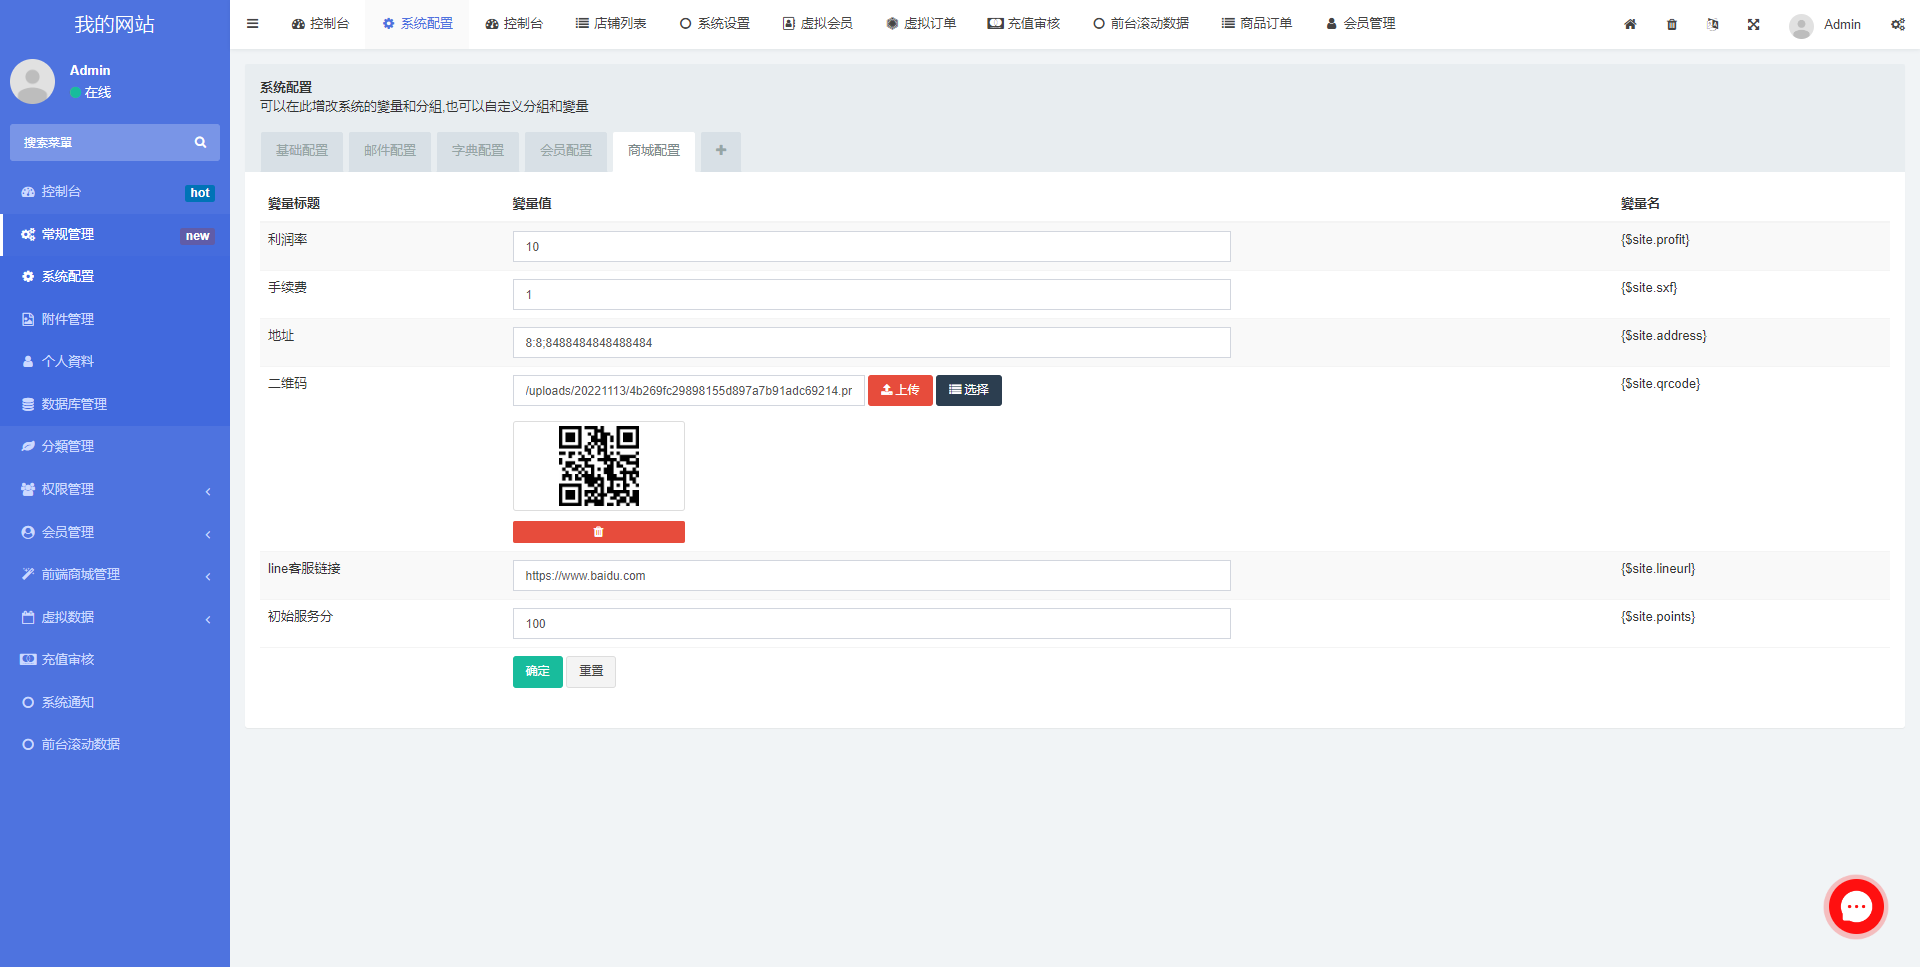
Task: Click the QR code thumbnail preview
Action: (598, 466)
